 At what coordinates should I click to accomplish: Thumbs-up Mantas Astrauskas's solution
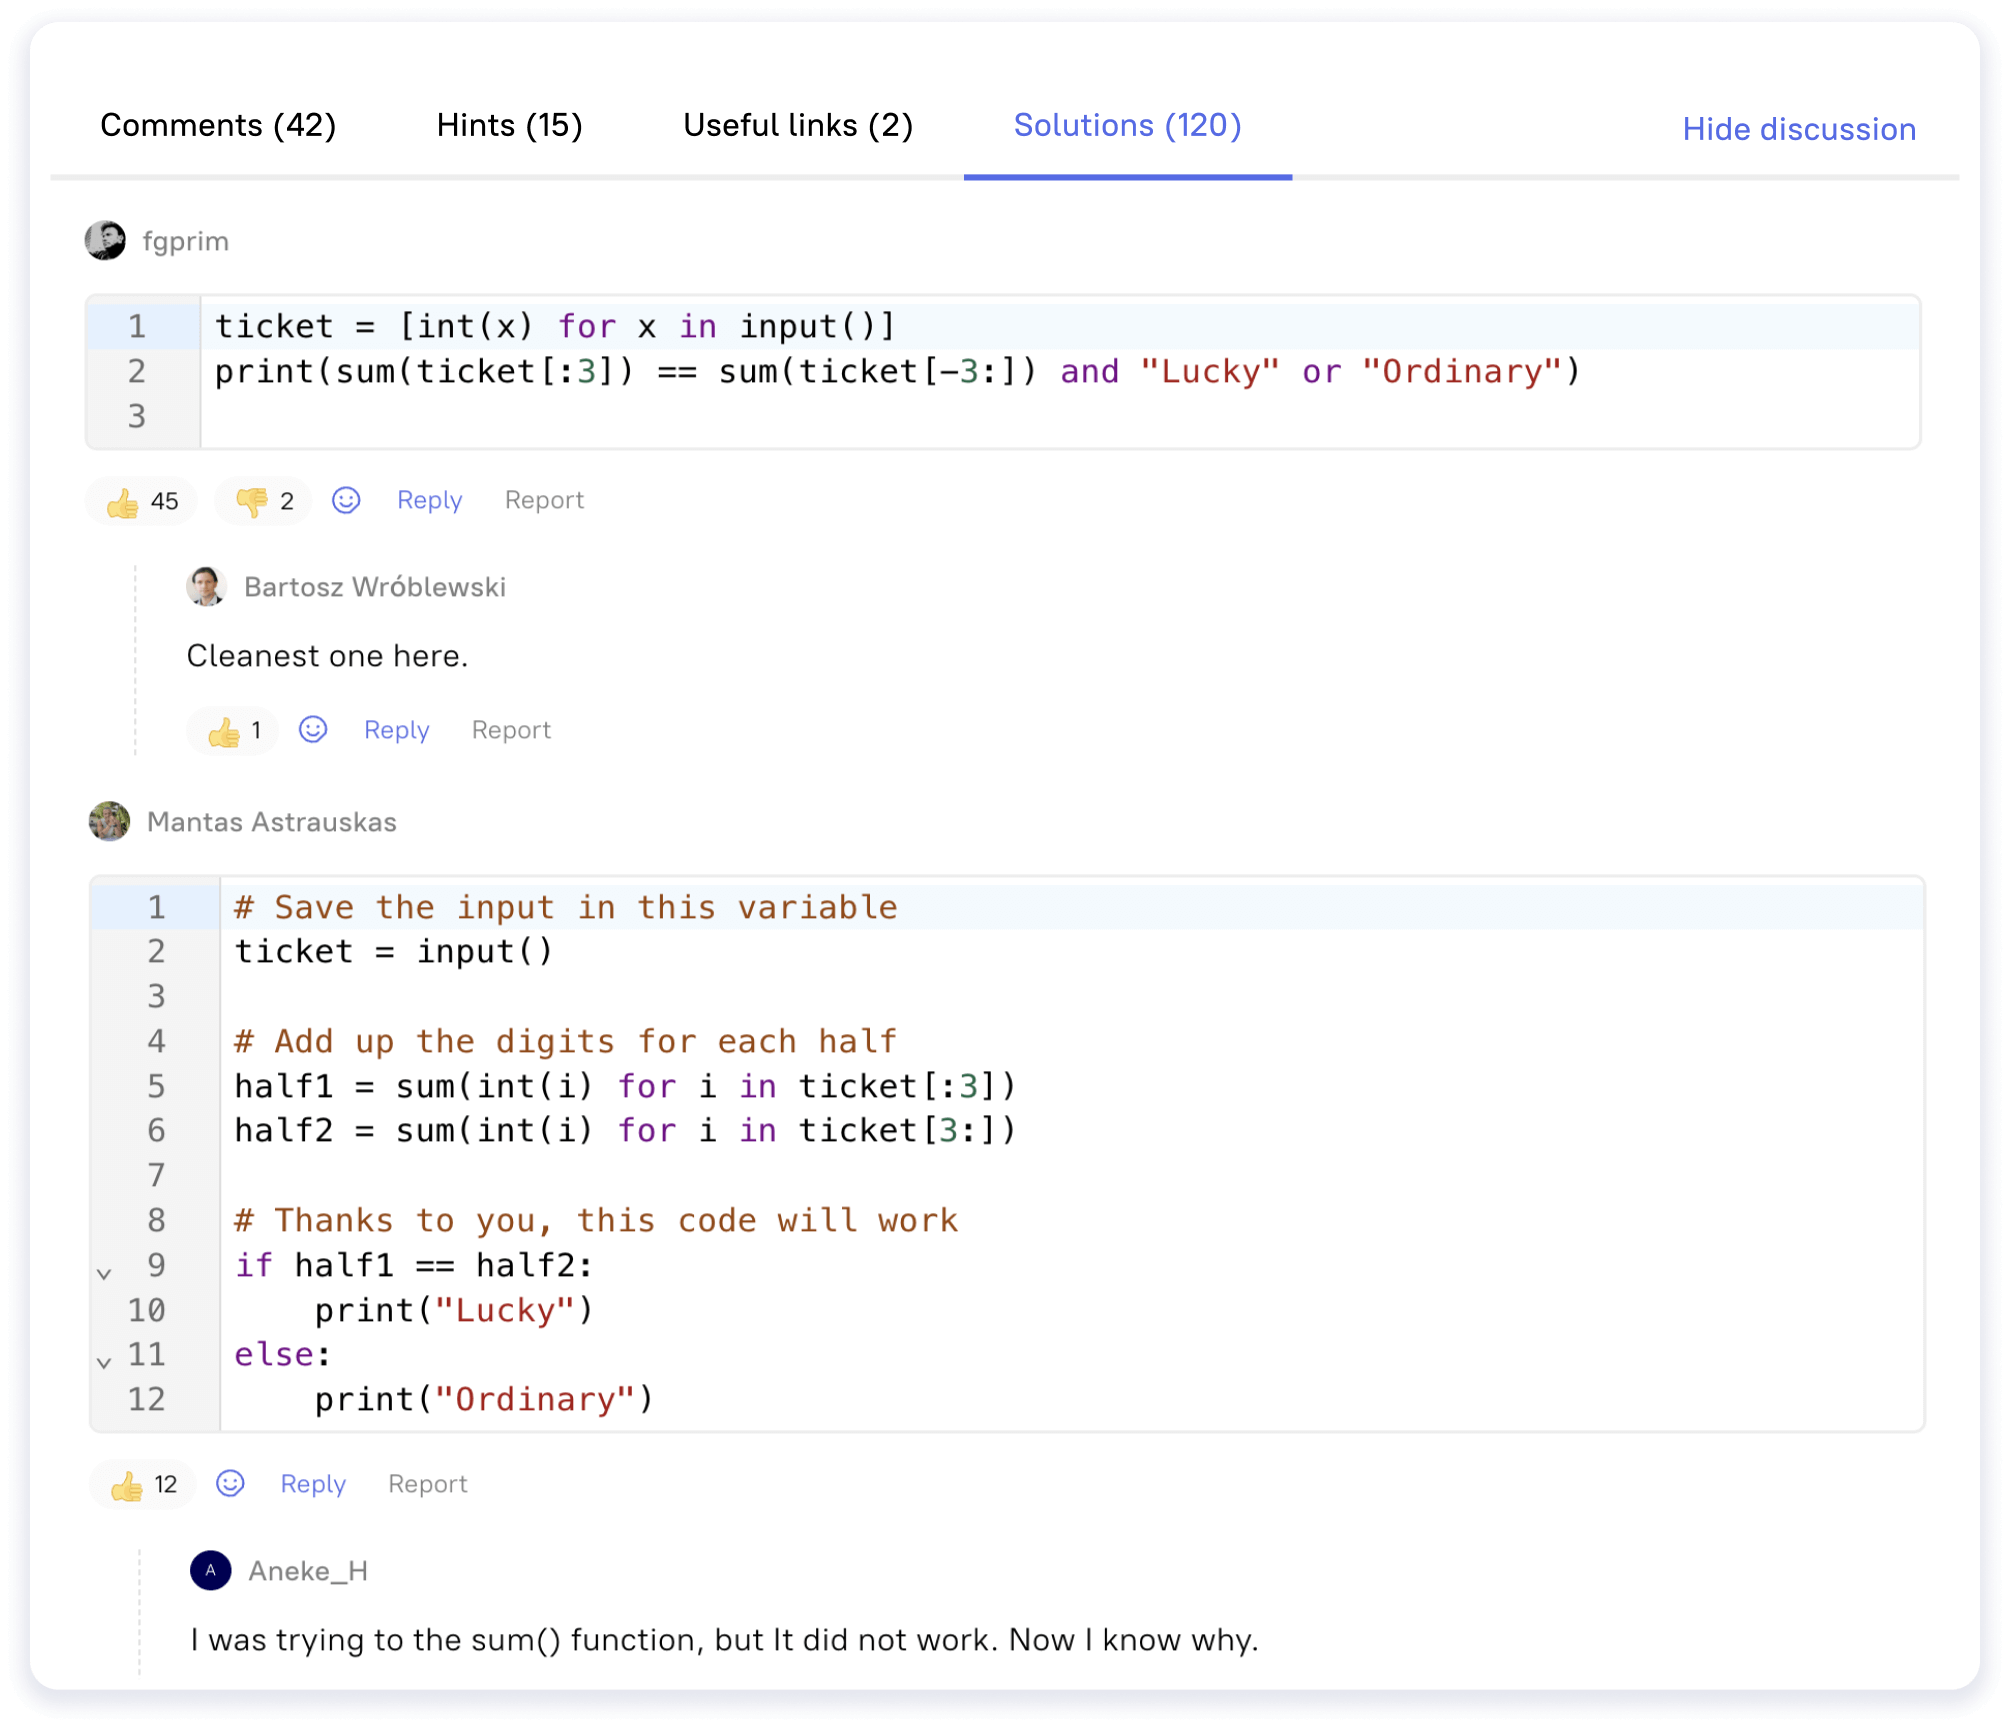click(x=143, y=1485)
